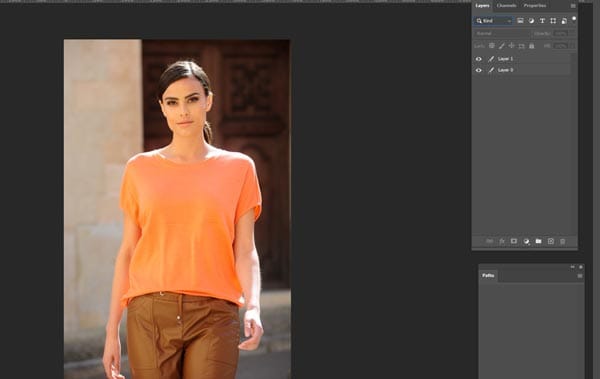The height and width of the screenshot is (379, 600).
Task: Open the layer Opacity dropdown arrow
Action: click(572, 34)
